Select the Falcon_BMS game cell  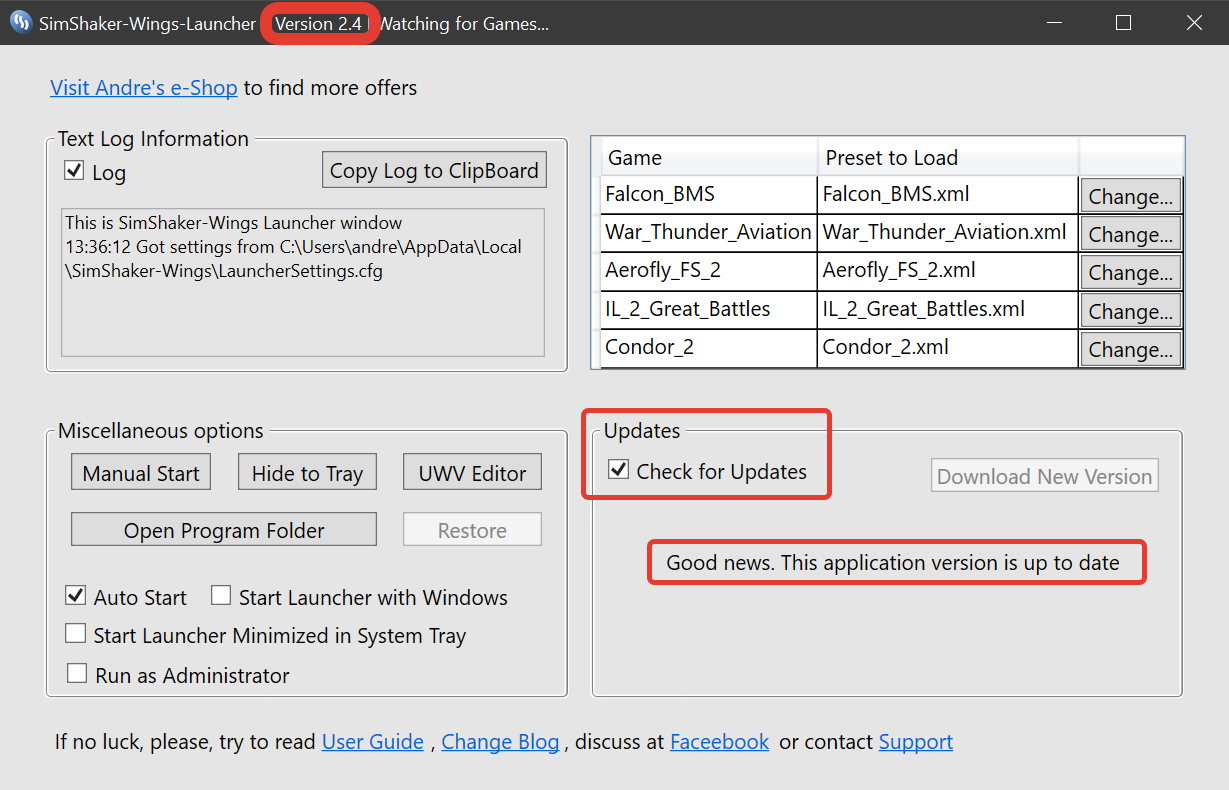708,194
